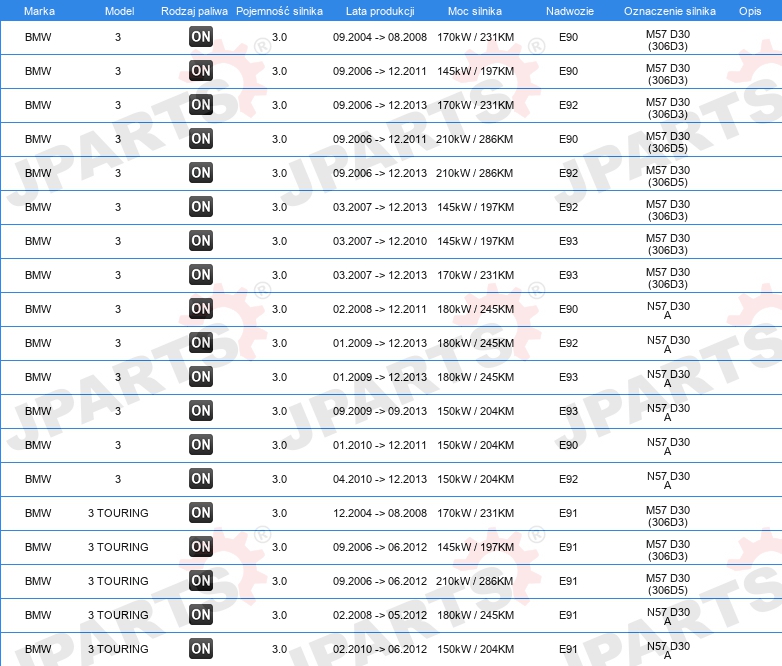Screen dimensions: 782x666
Task: Click the ON icon for 3 TOURING 12.2004 row
Action: 201,512
